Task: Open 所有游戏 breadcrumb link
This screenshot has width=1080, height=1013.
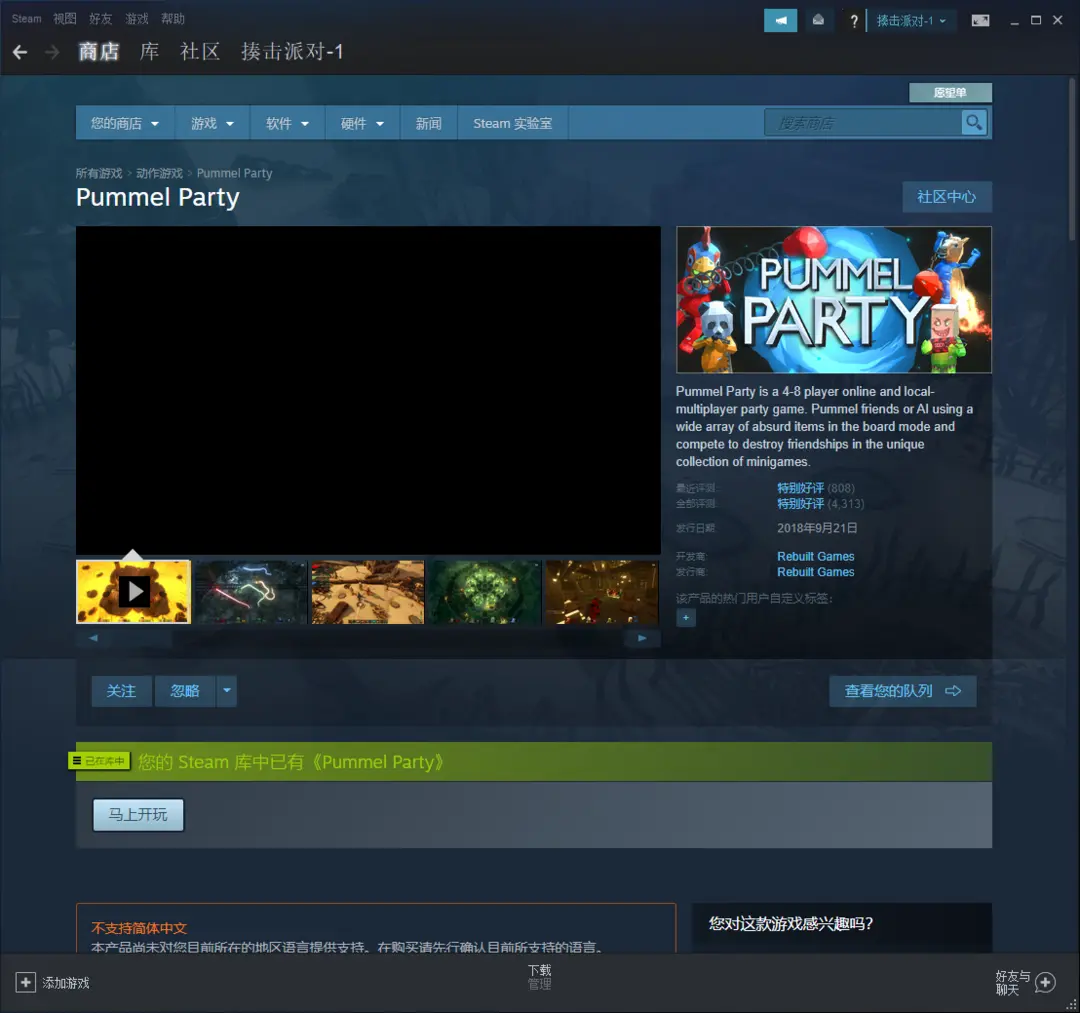Action: (99, 174)
